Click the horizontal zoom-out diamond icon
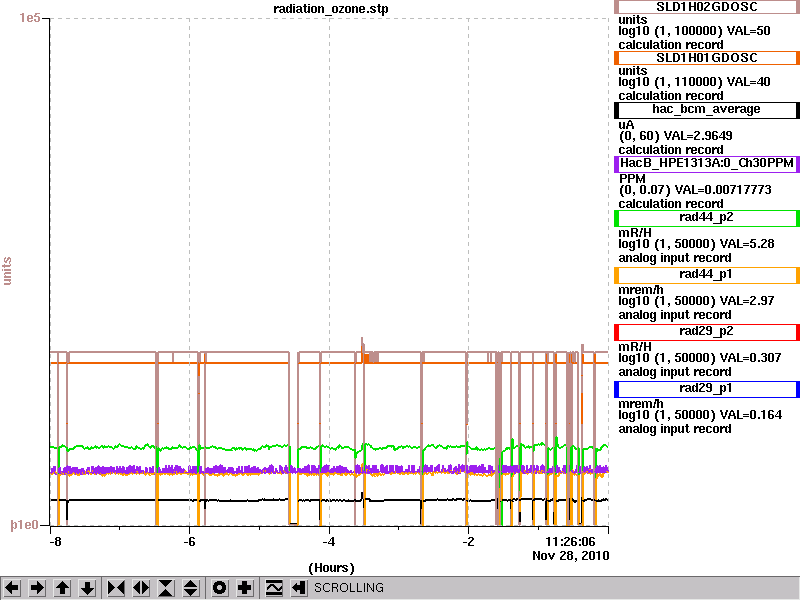 click(x=141, y=588)
